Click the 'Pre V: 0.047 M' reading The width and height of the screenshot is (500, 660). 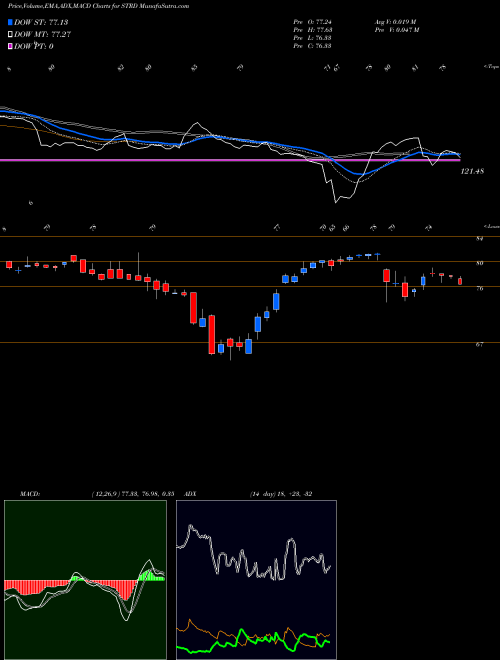pyautogui.click(x=399, y=30)
